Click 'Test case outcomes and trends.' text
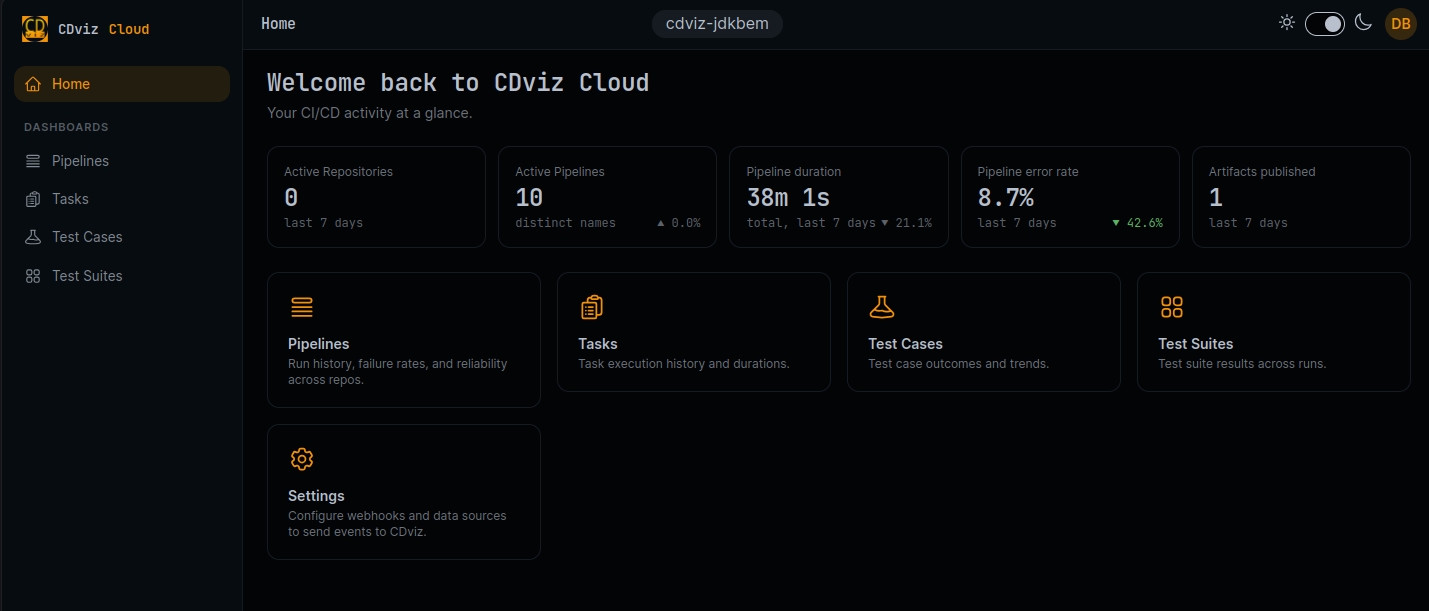Viewport: 1429px width, 611px height. point(958,364)
